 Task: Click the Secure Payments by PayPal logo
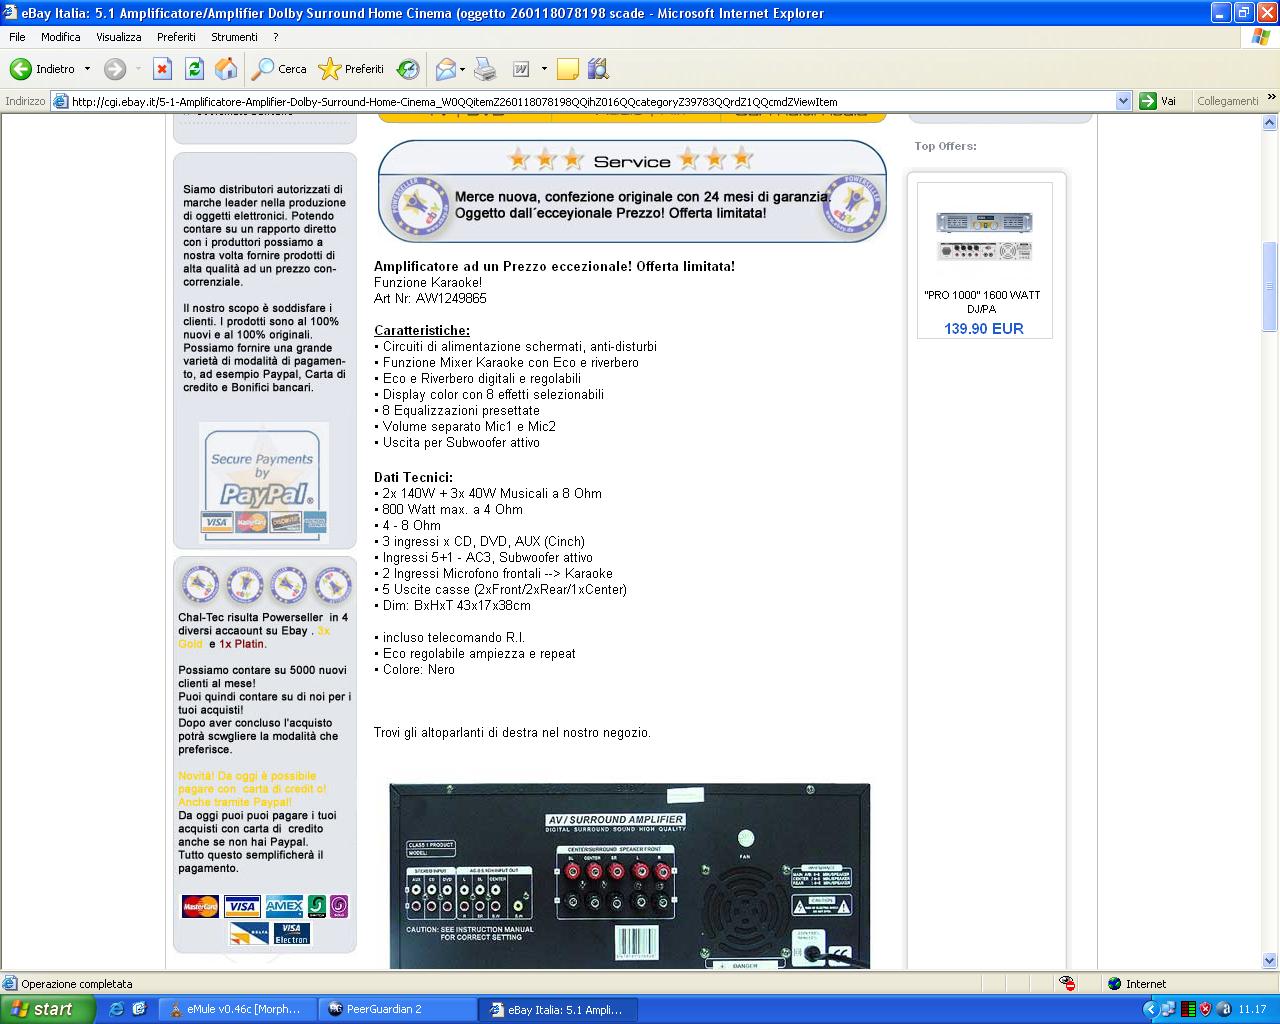(x=263, y=482)
